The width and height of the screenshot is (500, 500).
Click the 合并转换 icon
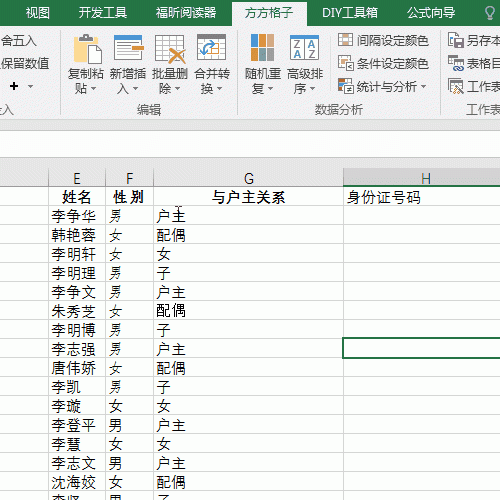(x=211, y=47)
